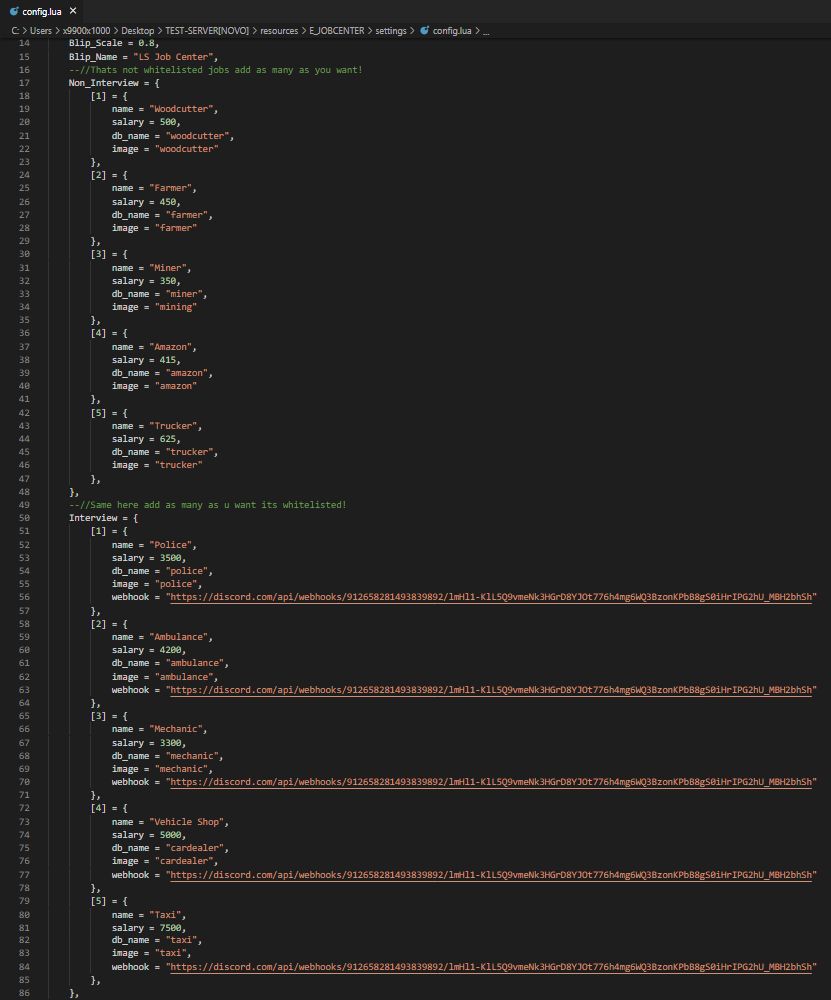The image size is (831, 1000).
Task: Open the Desktop breadcrumb dropdown
Action: [x=138, y=31]
